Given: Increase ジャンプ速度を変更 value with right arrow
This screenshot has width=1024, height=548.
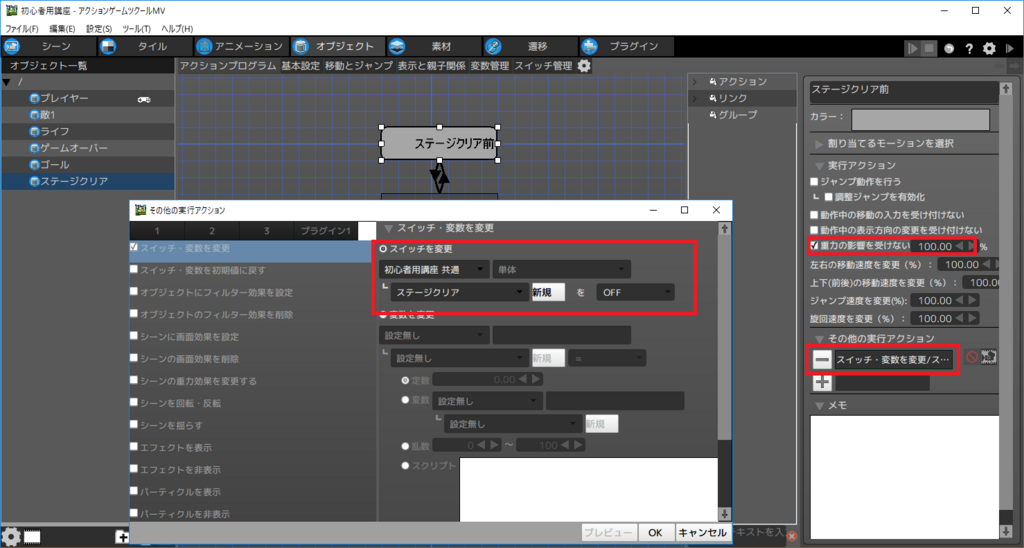Looking at the screenshot, I should pos(972,300).
